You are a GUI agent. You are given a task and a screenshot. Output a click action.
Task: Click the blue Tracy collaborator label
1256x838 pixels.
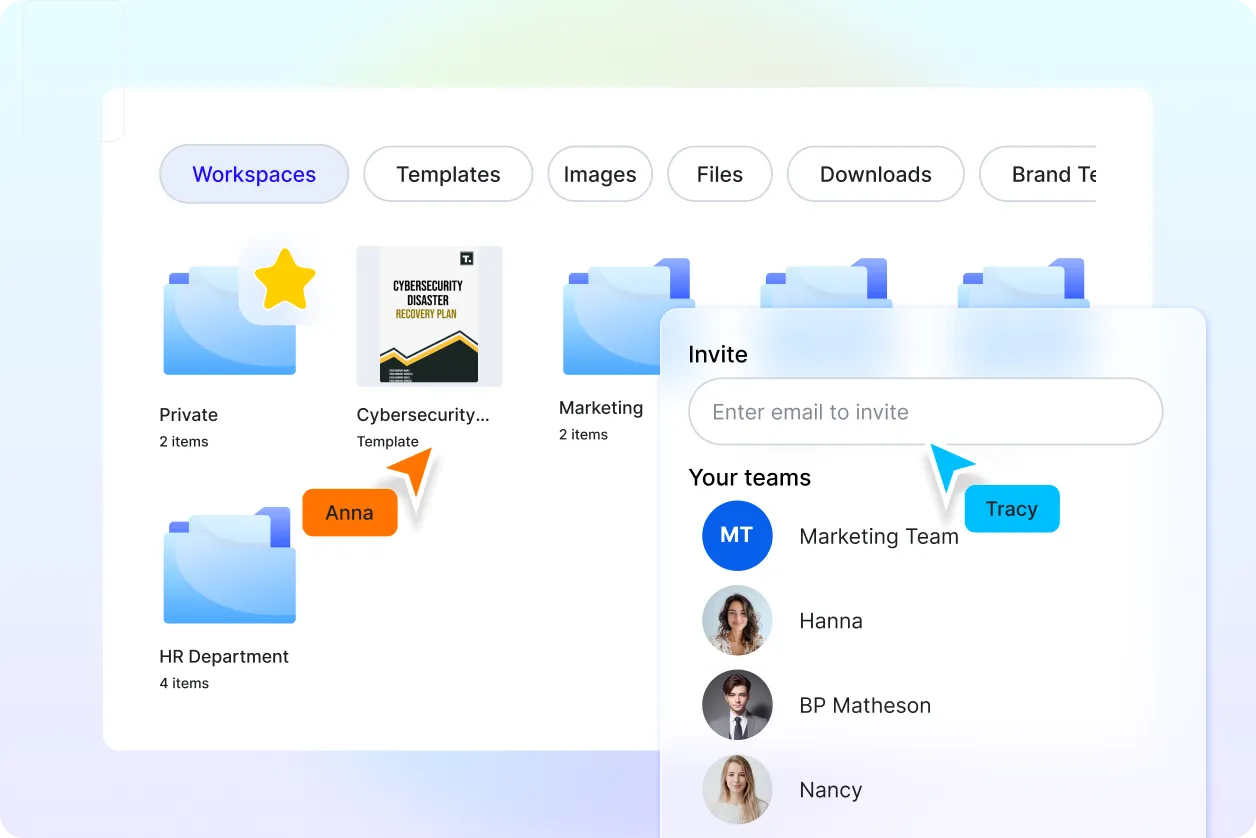coord(1011,509)
